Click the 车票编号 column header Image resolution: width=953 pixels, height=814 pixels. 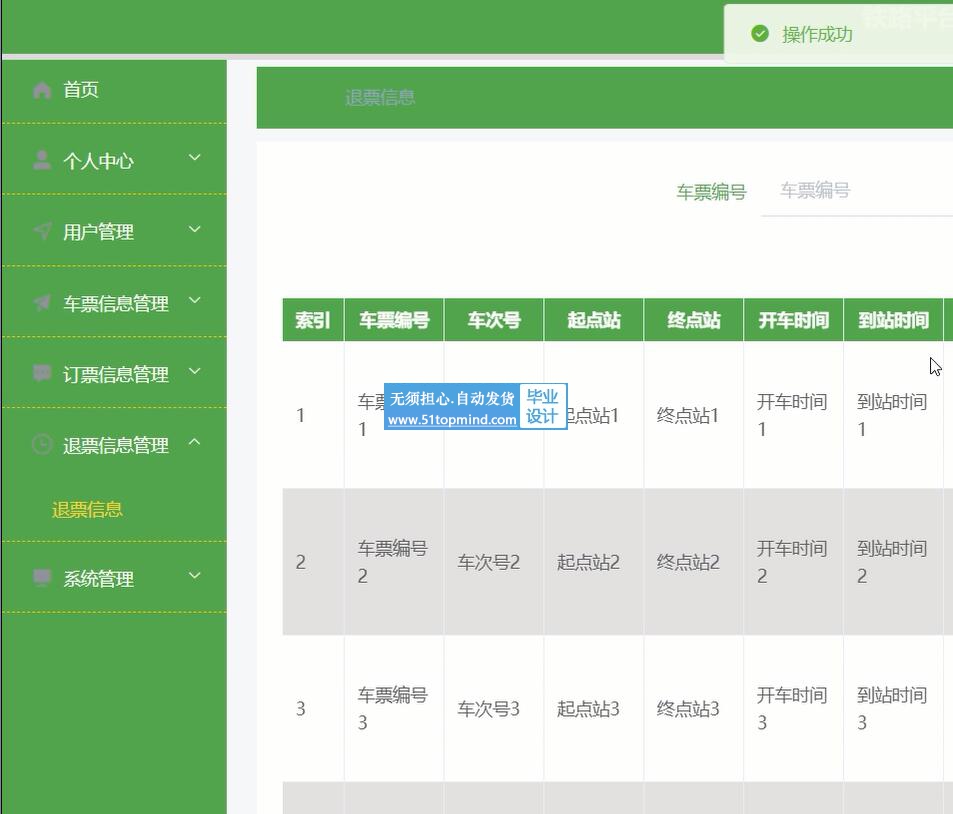coord(394,320)
